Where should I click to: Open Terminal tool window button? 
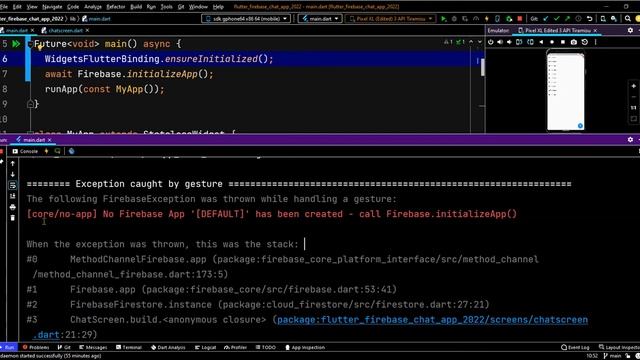[129, 347]
